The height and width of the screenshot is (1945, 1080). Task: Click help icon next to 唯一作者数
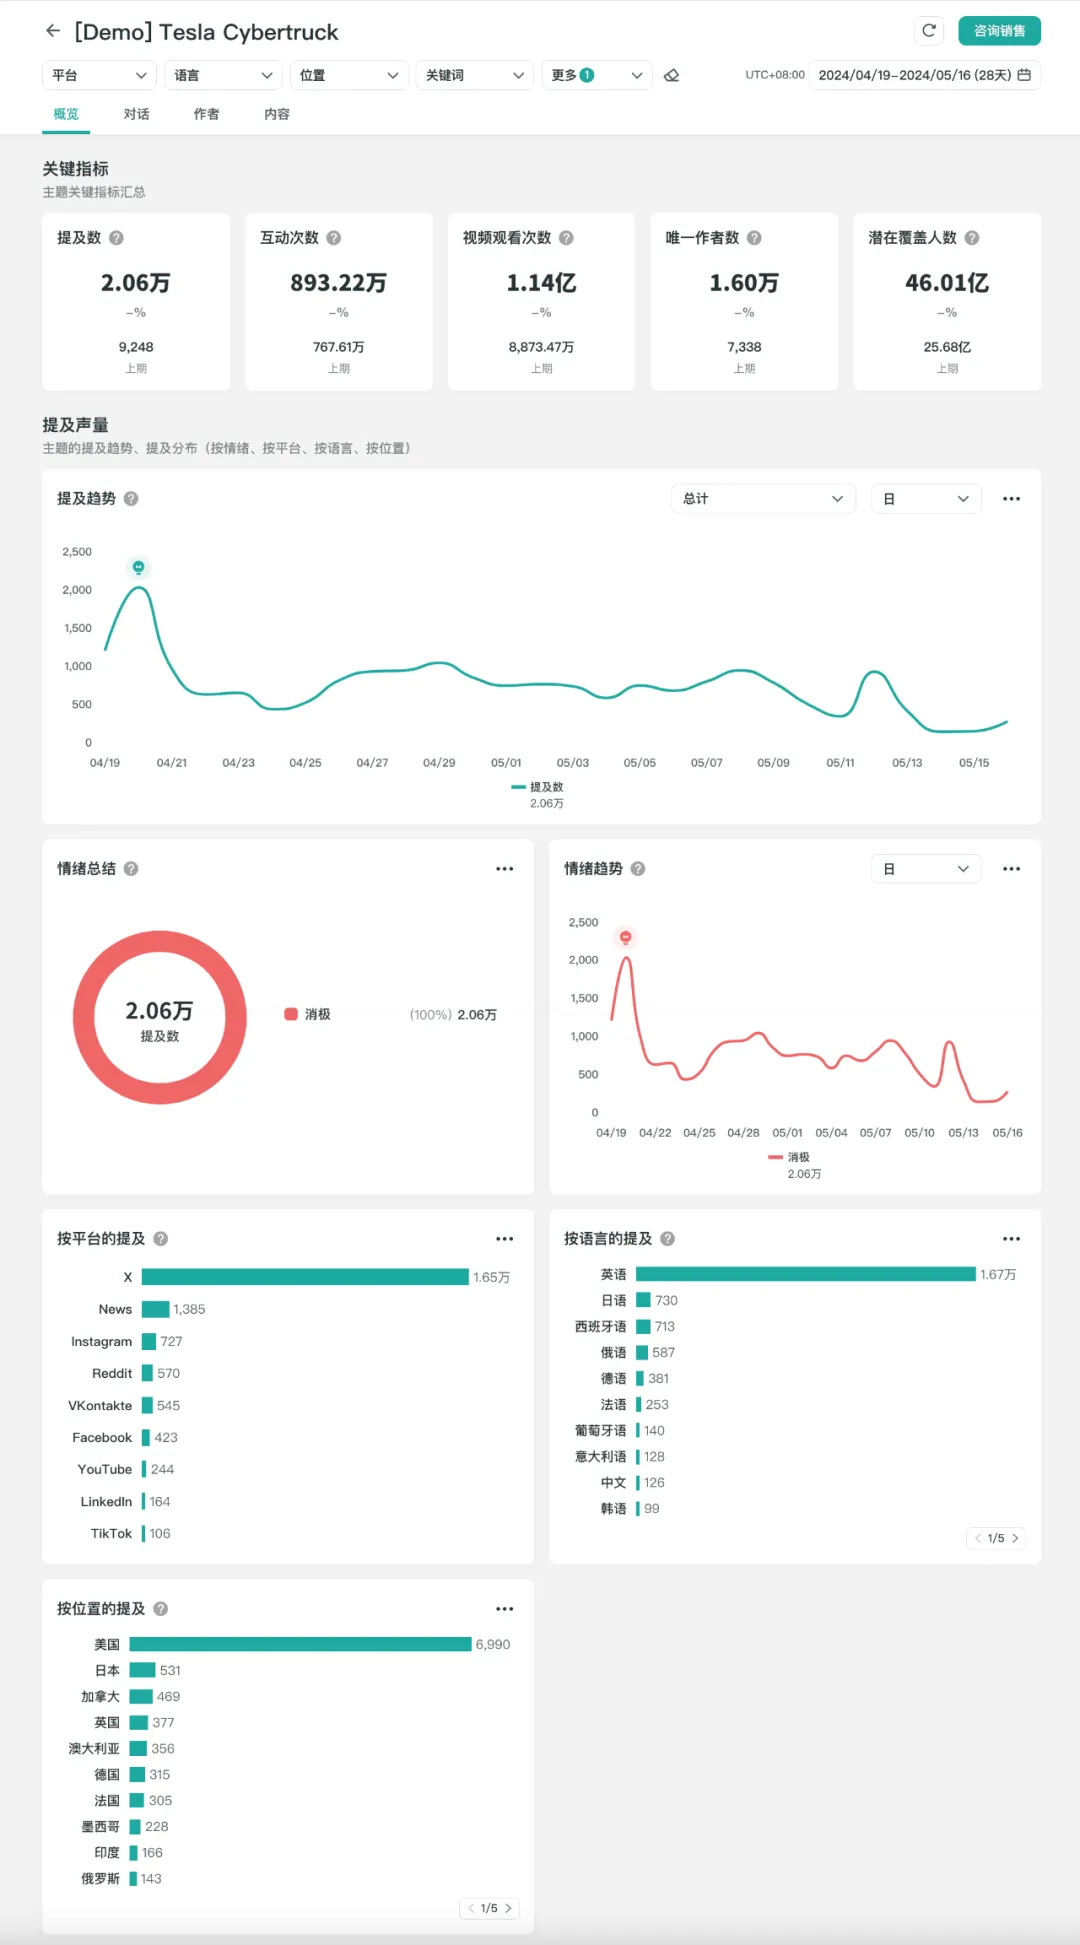click(x=754, y=238)
